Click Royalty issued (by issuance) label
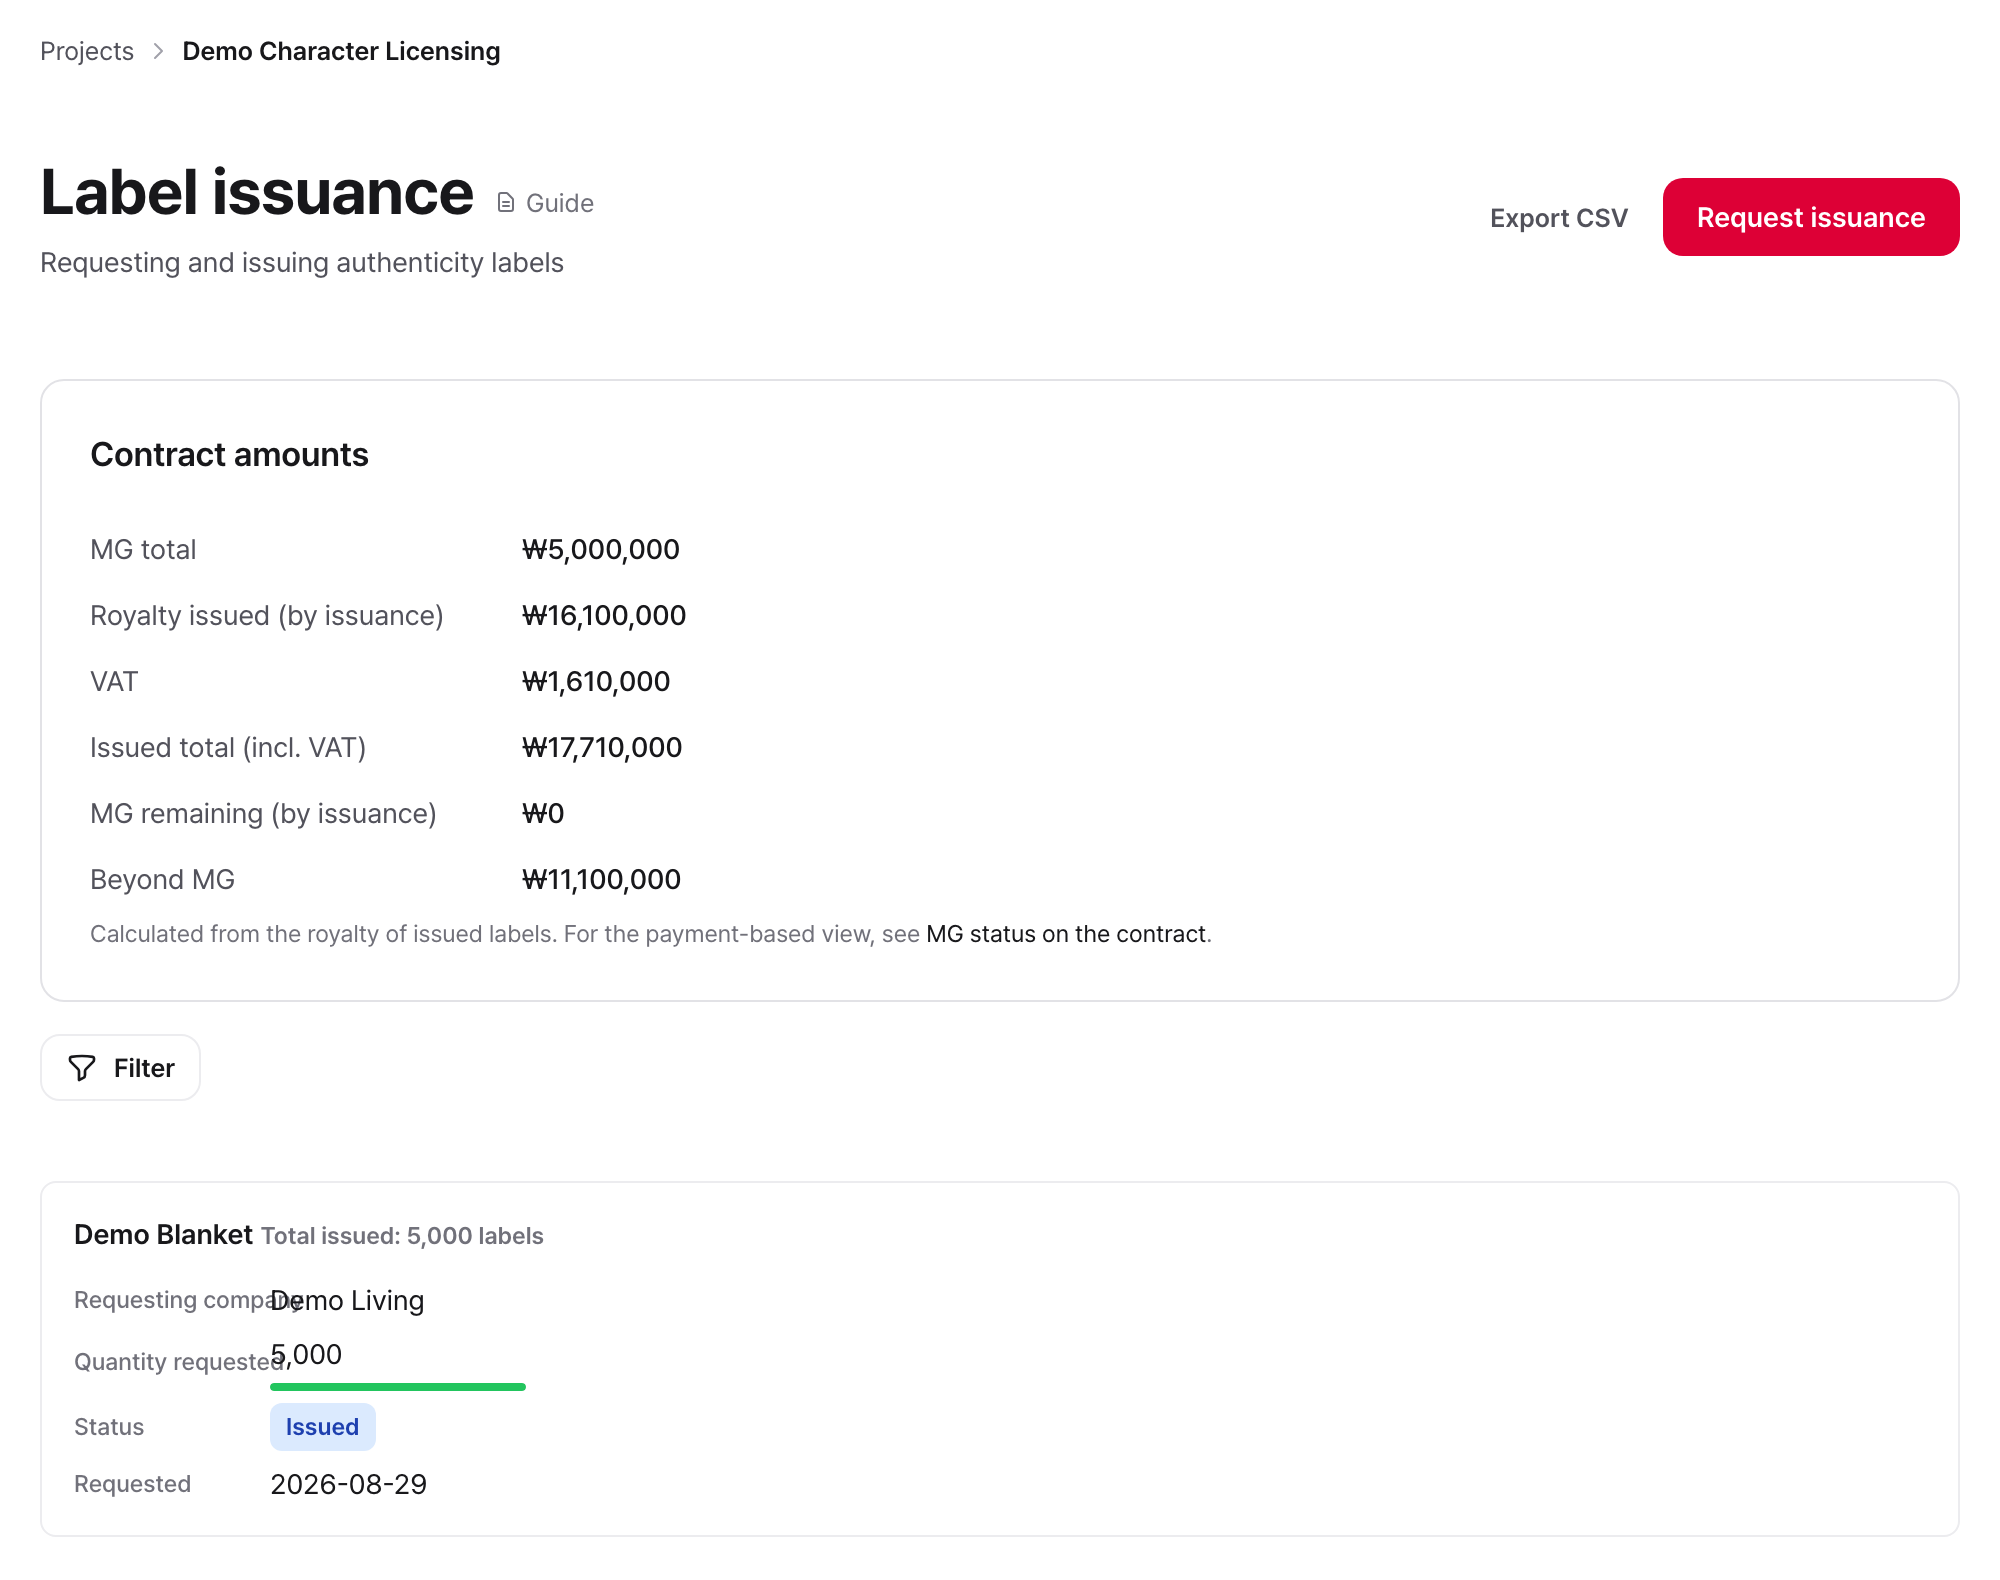The image size is (2000, 1580). pyautogui.click(x=267, y=616)
